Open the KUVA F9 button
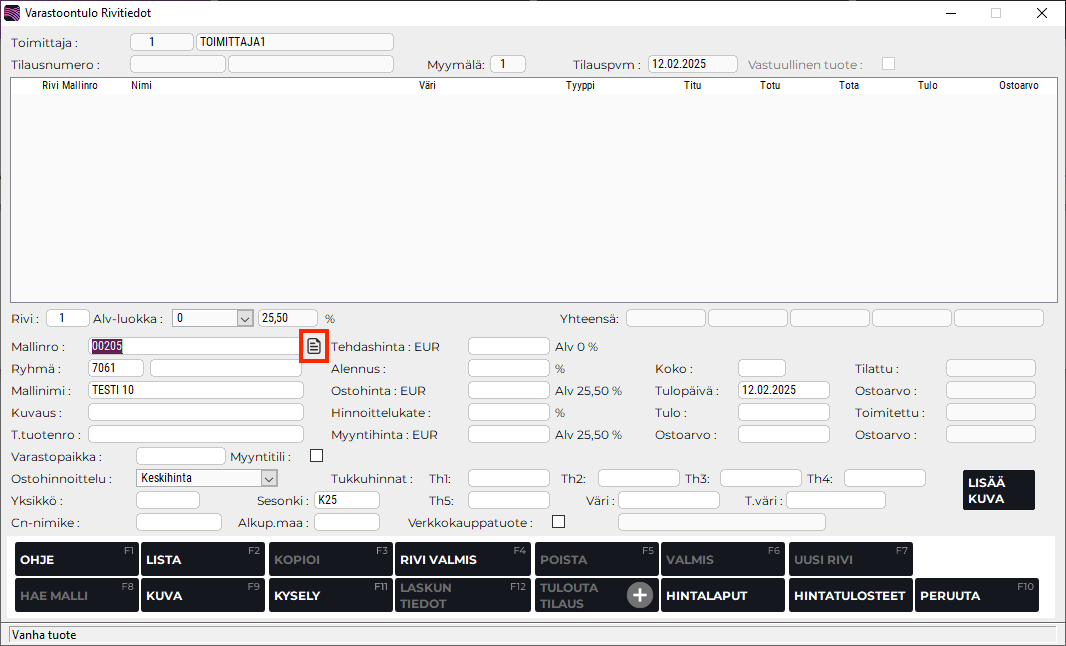Image resolution: width=1066 pixels, height=646 pixels. 202,595
